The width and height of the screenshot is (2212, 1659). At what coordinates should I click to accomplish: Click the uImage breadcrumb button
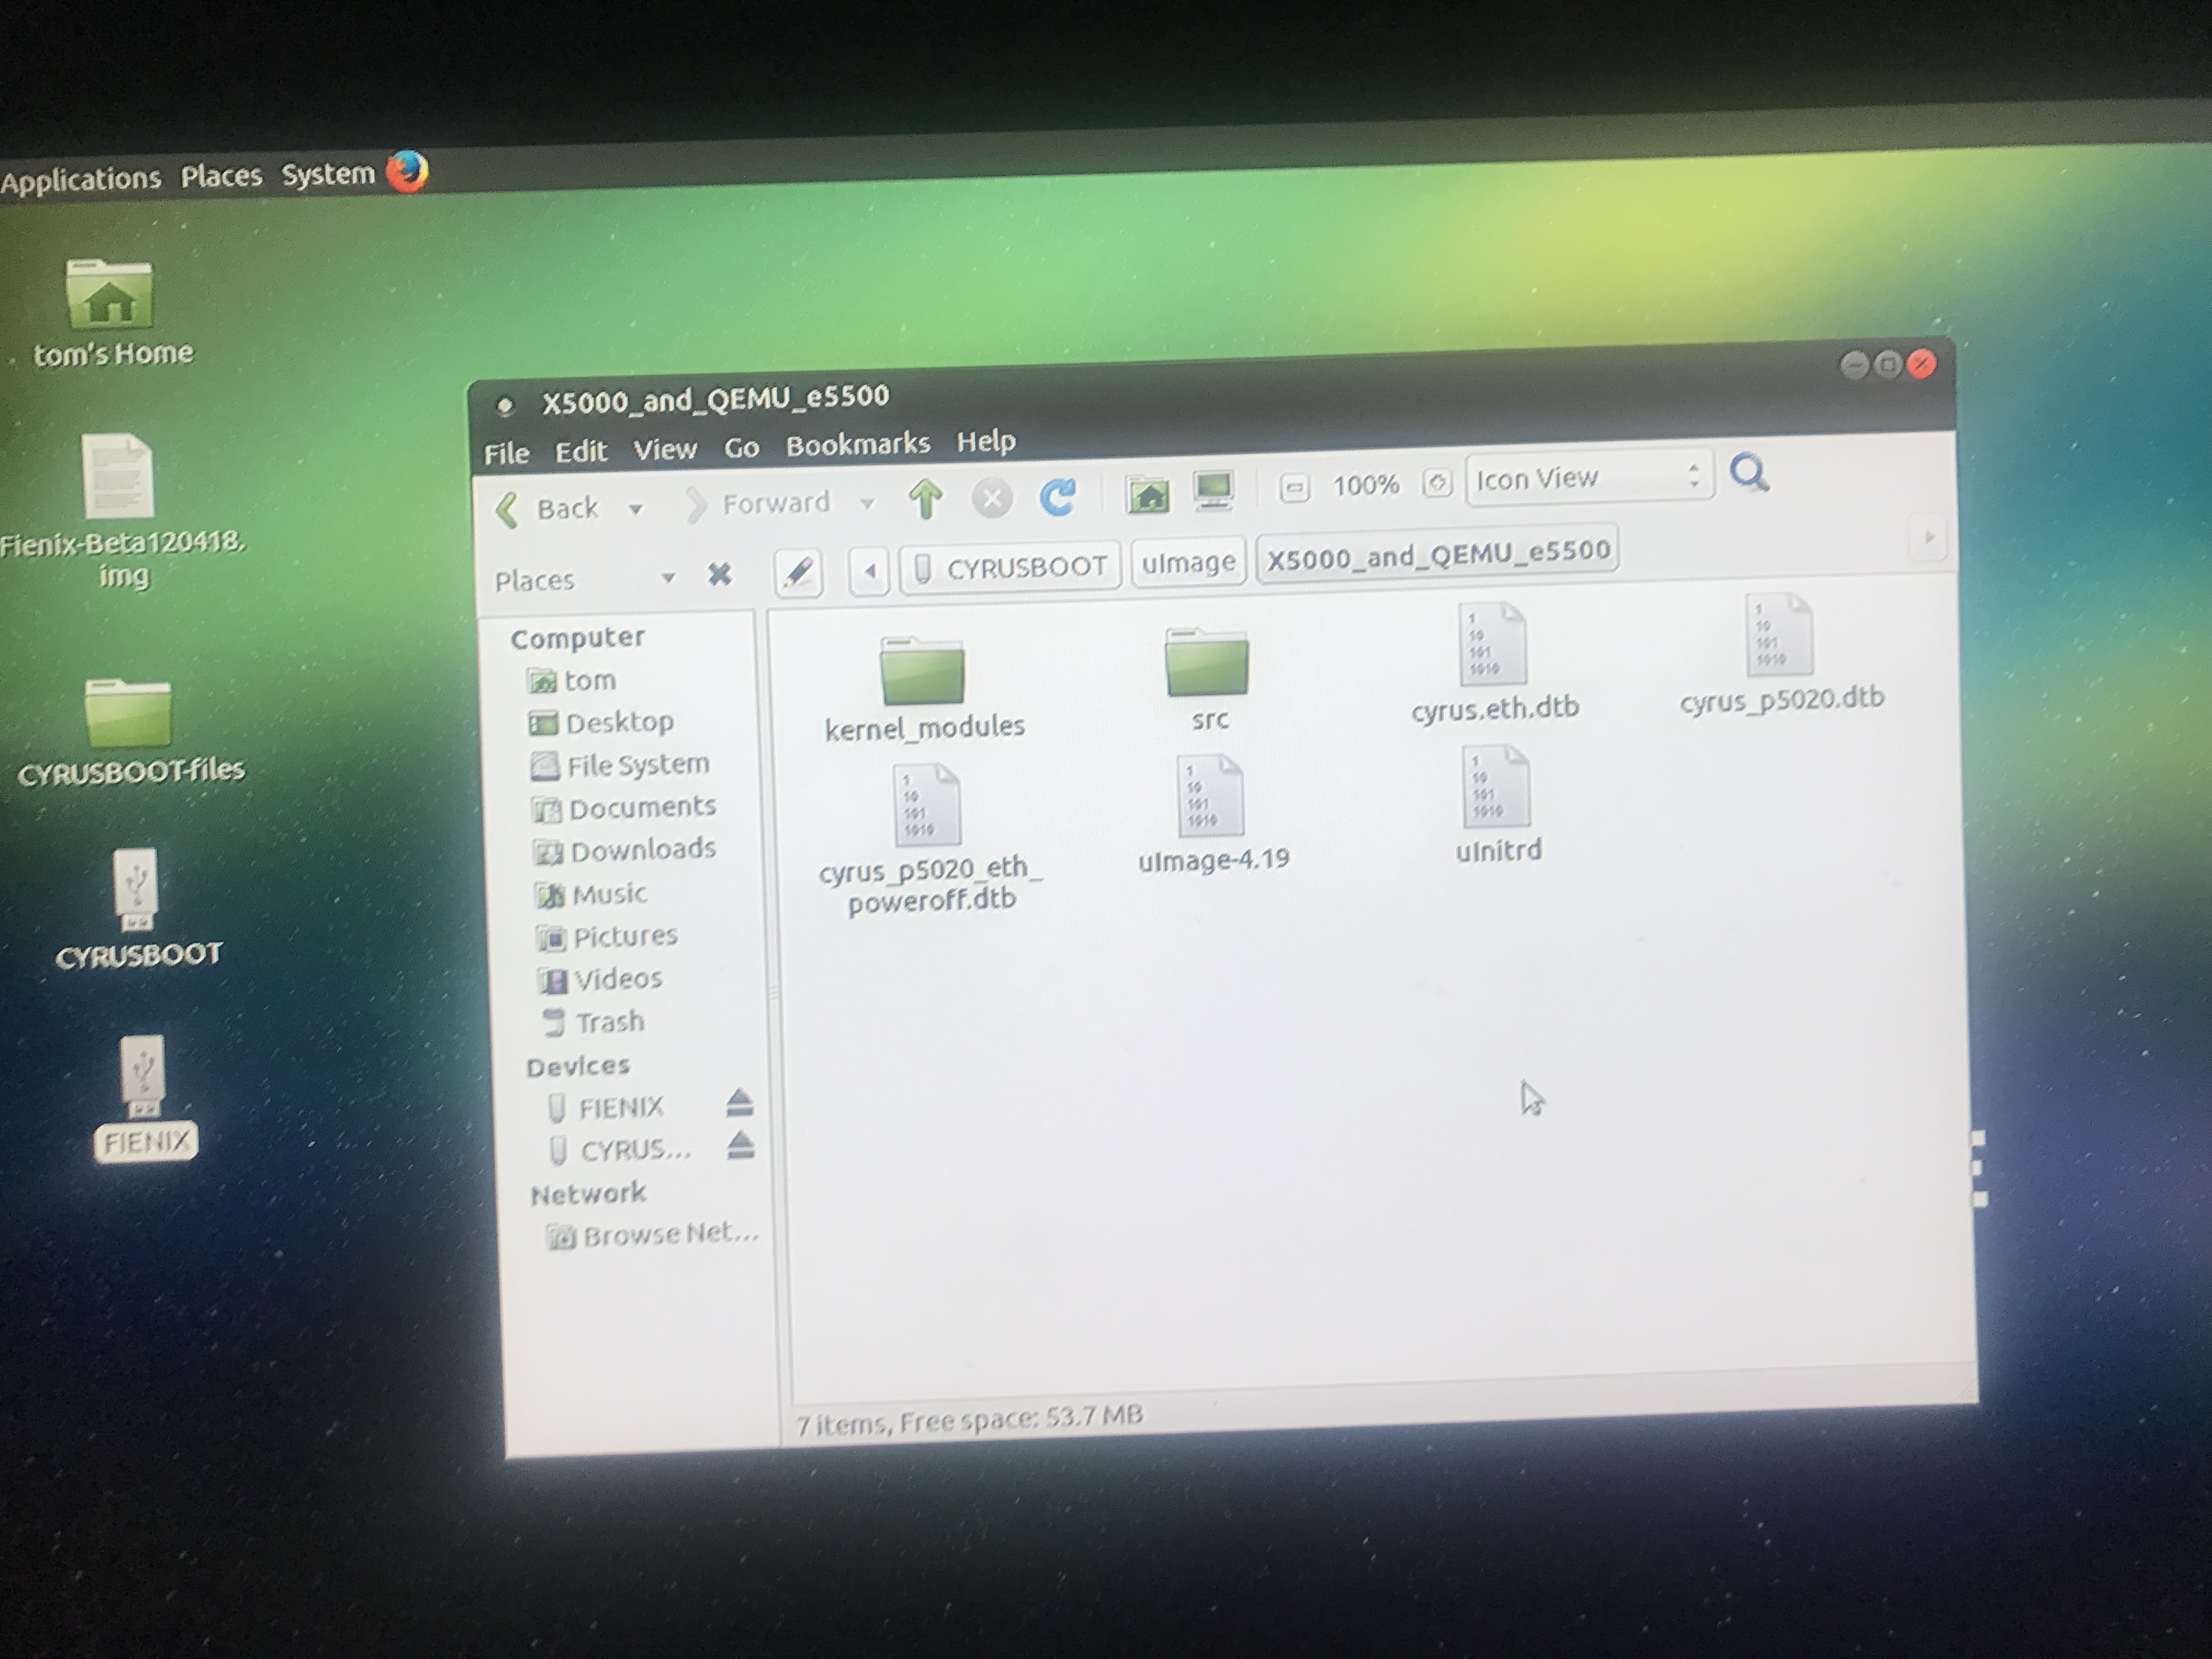point(1188,563)
